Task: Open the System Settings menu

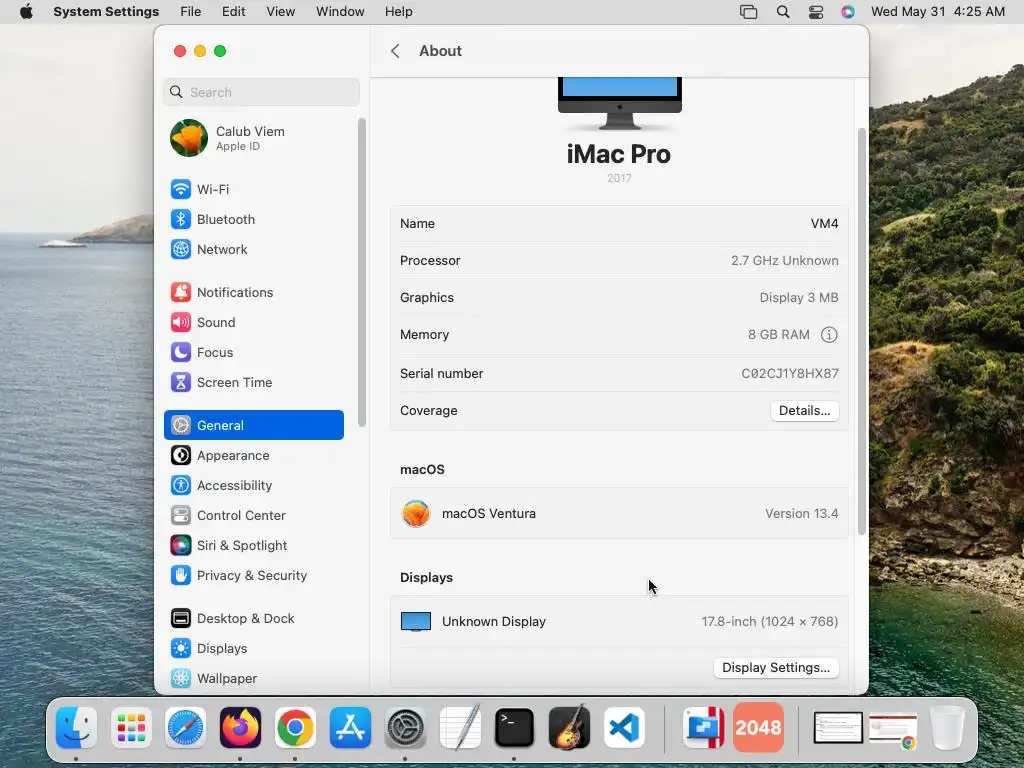Action: pyautogui.click(x=106, y=12)
